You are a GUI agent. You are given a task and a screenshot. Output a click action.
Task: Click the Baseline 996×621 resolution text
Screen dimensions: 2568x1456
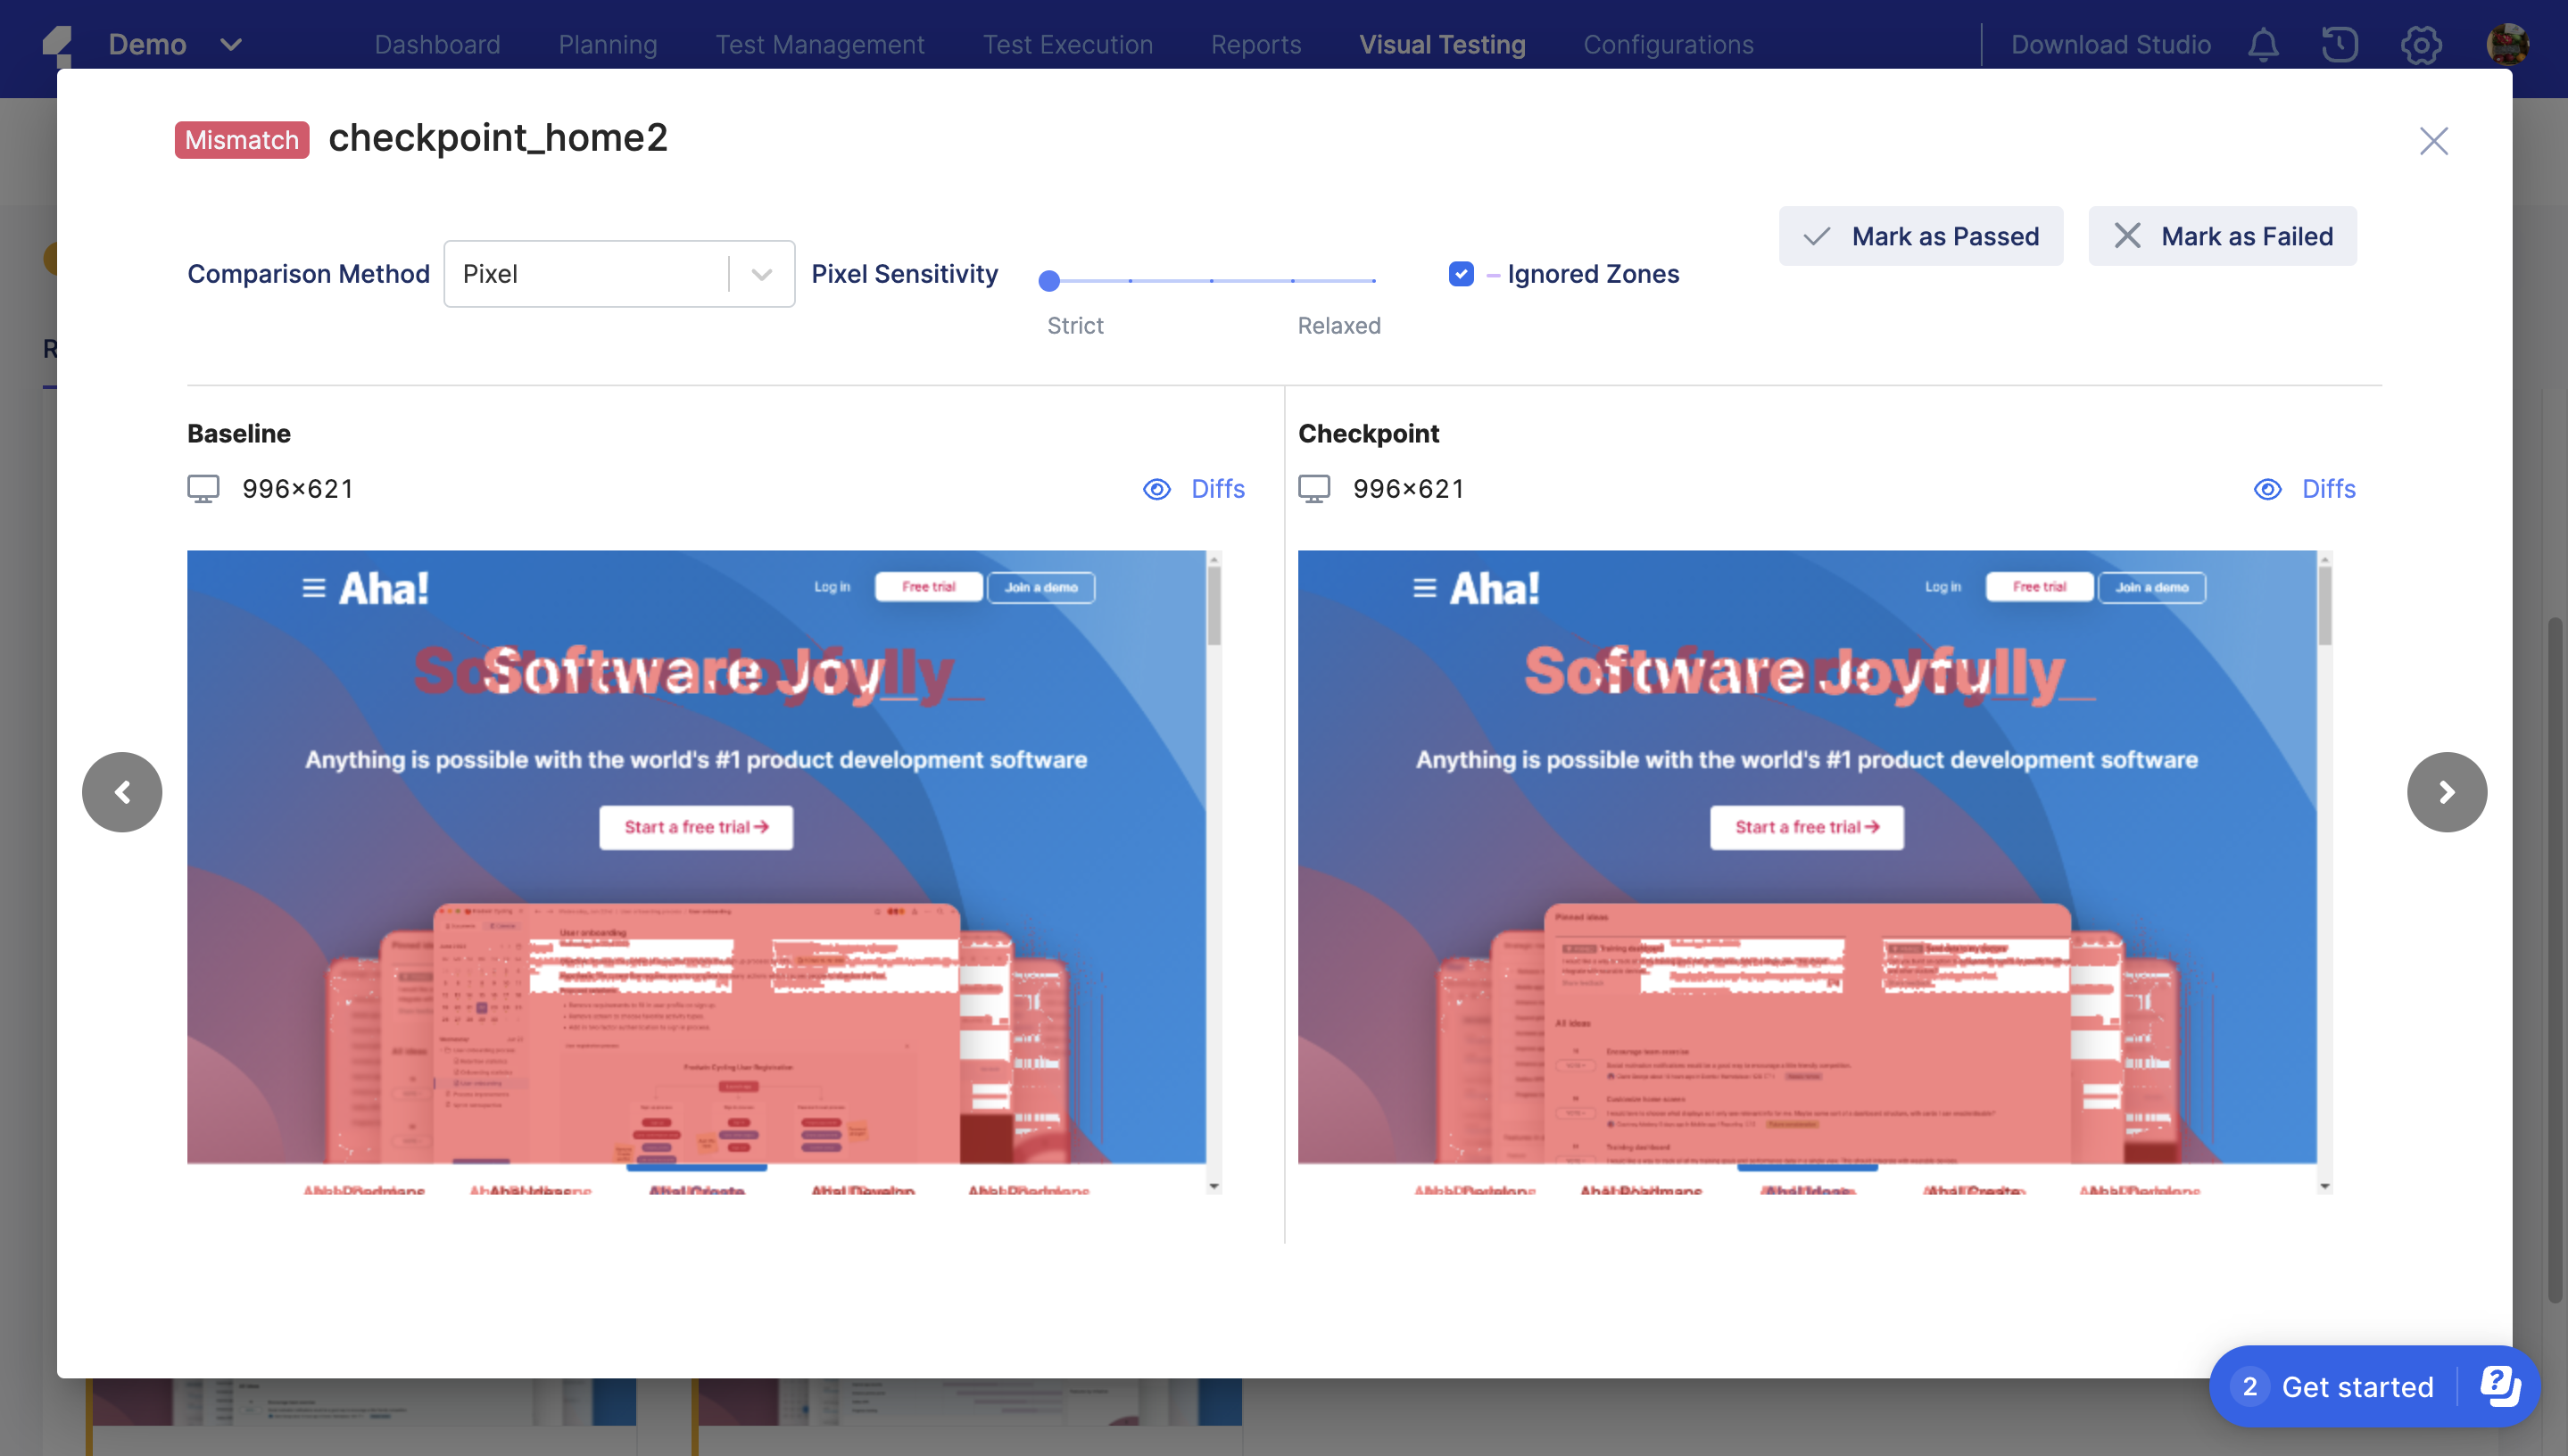click(x=298, y=489)
